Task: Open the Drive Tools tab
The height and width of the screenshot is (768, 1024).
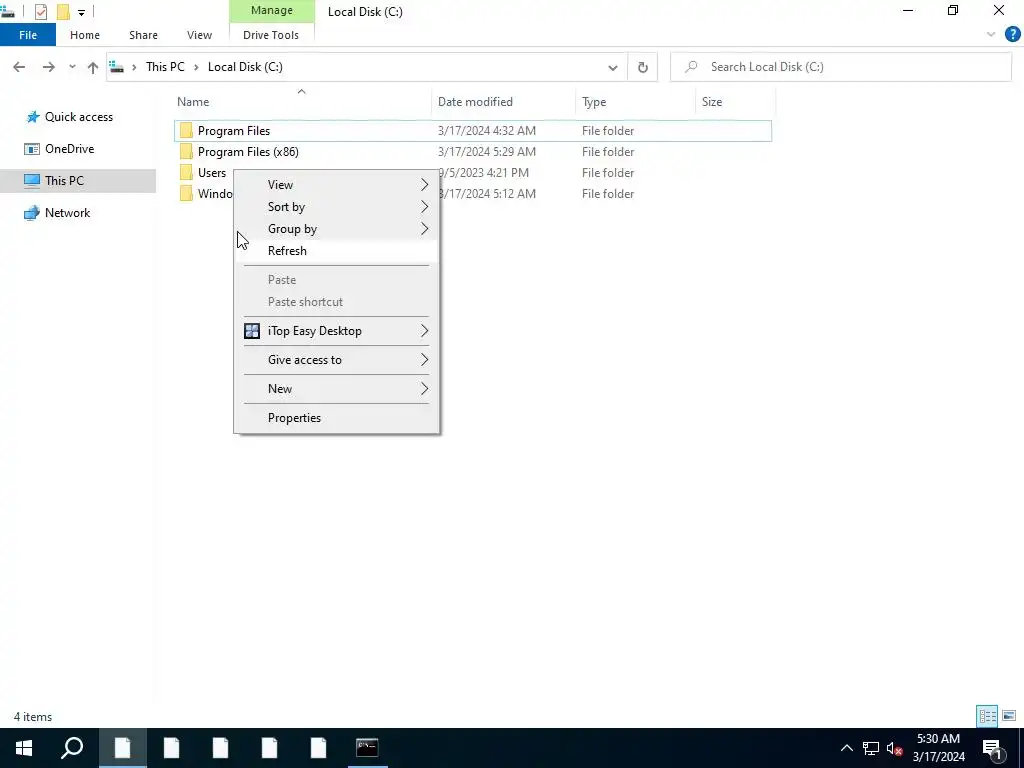Action: click(x=271, y=35)
